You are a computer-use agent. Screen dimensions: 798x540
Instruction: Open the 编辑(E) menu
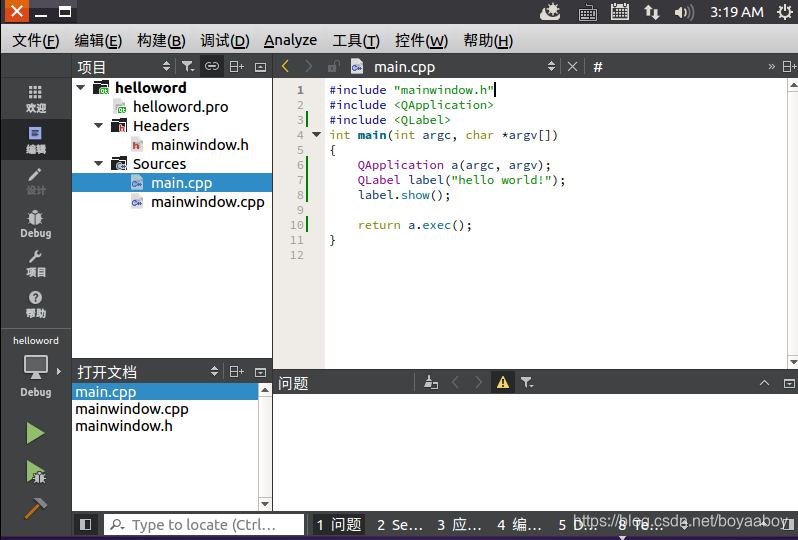[98, 41]
